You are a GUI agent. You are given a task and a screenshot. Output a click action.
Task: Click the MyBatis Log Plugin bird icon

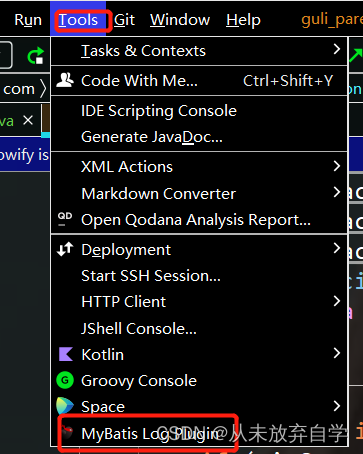click(67, 433)
